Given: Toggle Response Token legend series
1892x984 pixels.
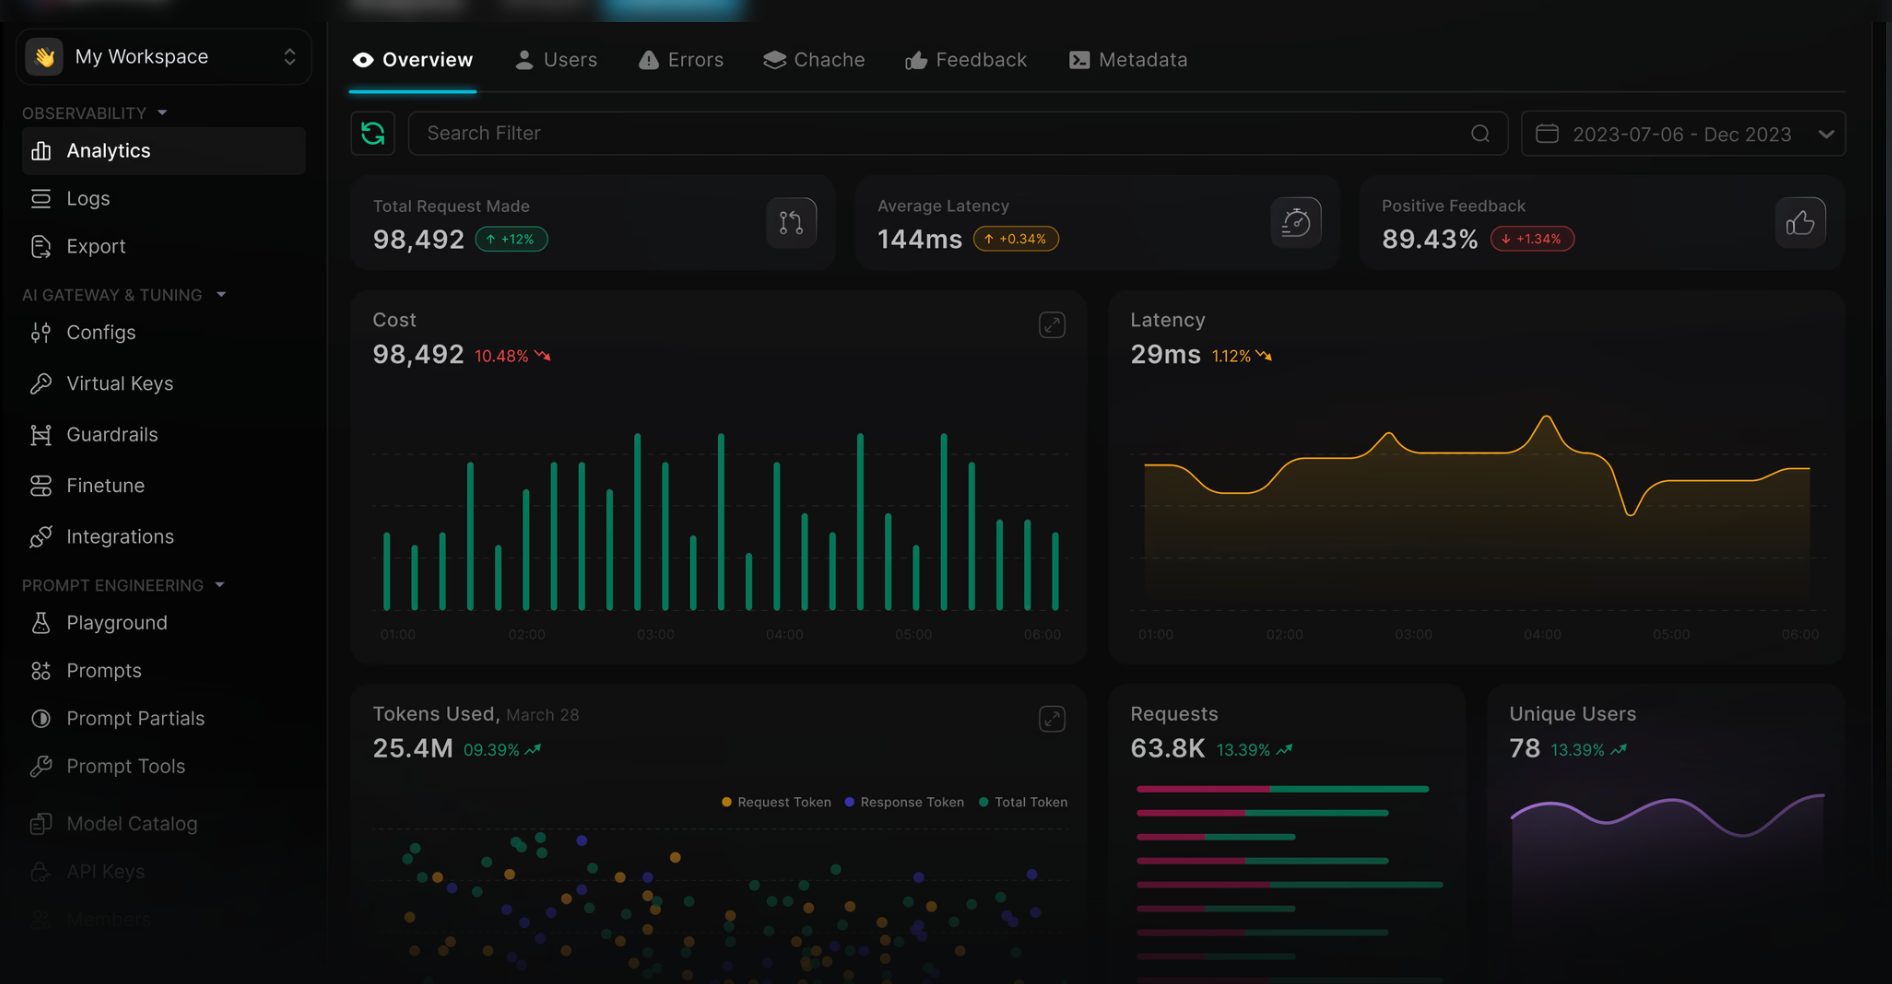Looking at the screenshot, I should coord(904,802).
